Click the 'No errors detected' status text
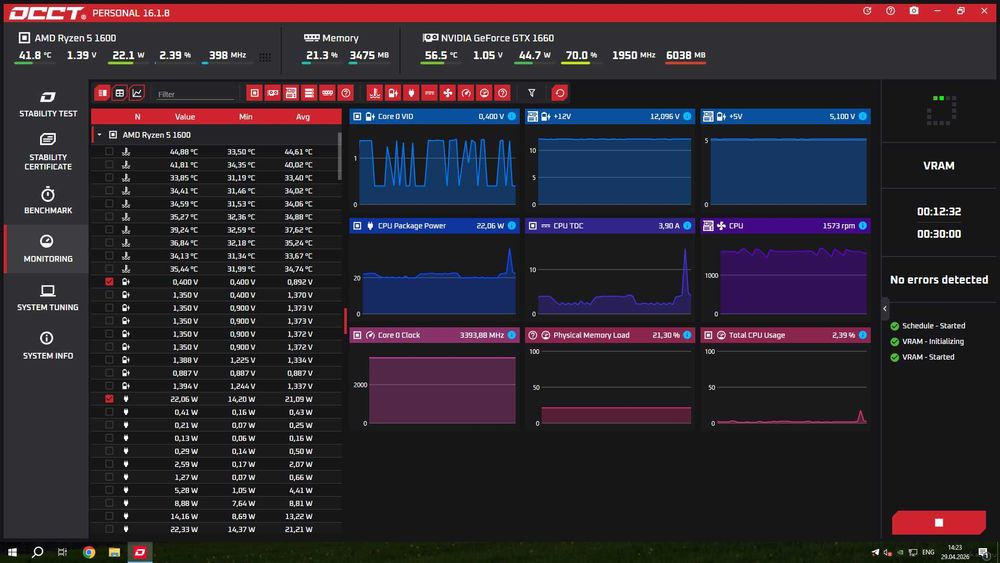The height and width of the screenshot is (563, 1000). [939, 279]
